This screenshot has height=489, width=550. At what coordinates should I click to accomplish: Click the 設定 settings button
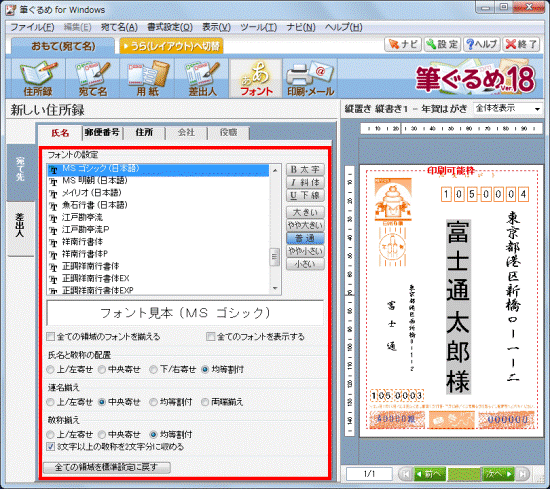click(442, 45)
